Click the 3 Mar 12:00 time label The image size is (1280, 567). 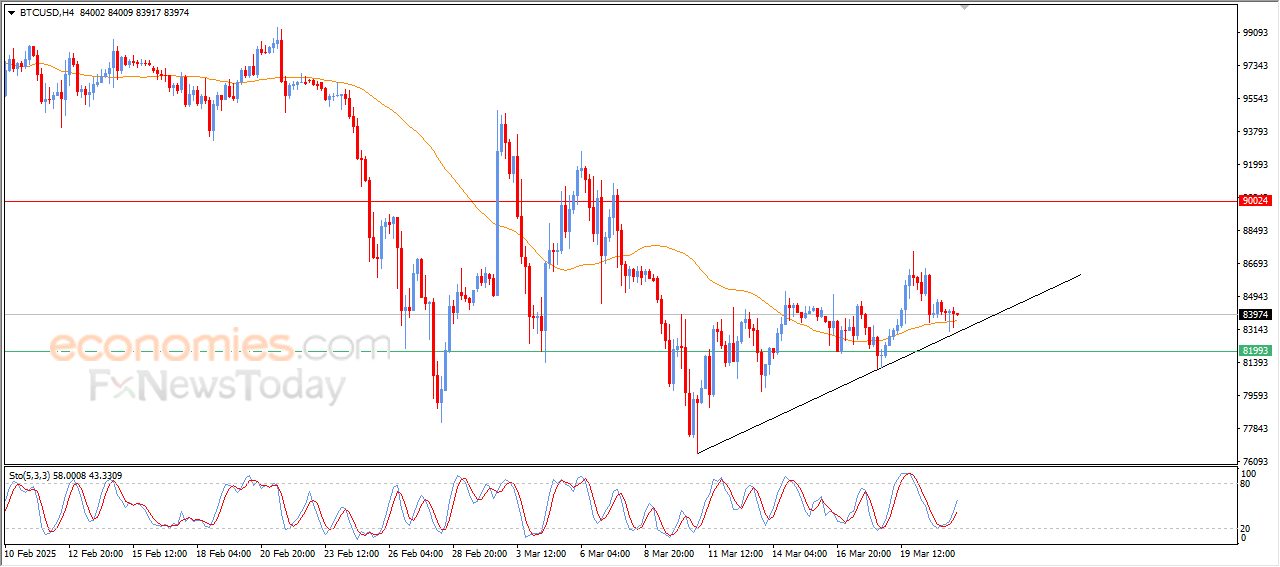point(541,552)
